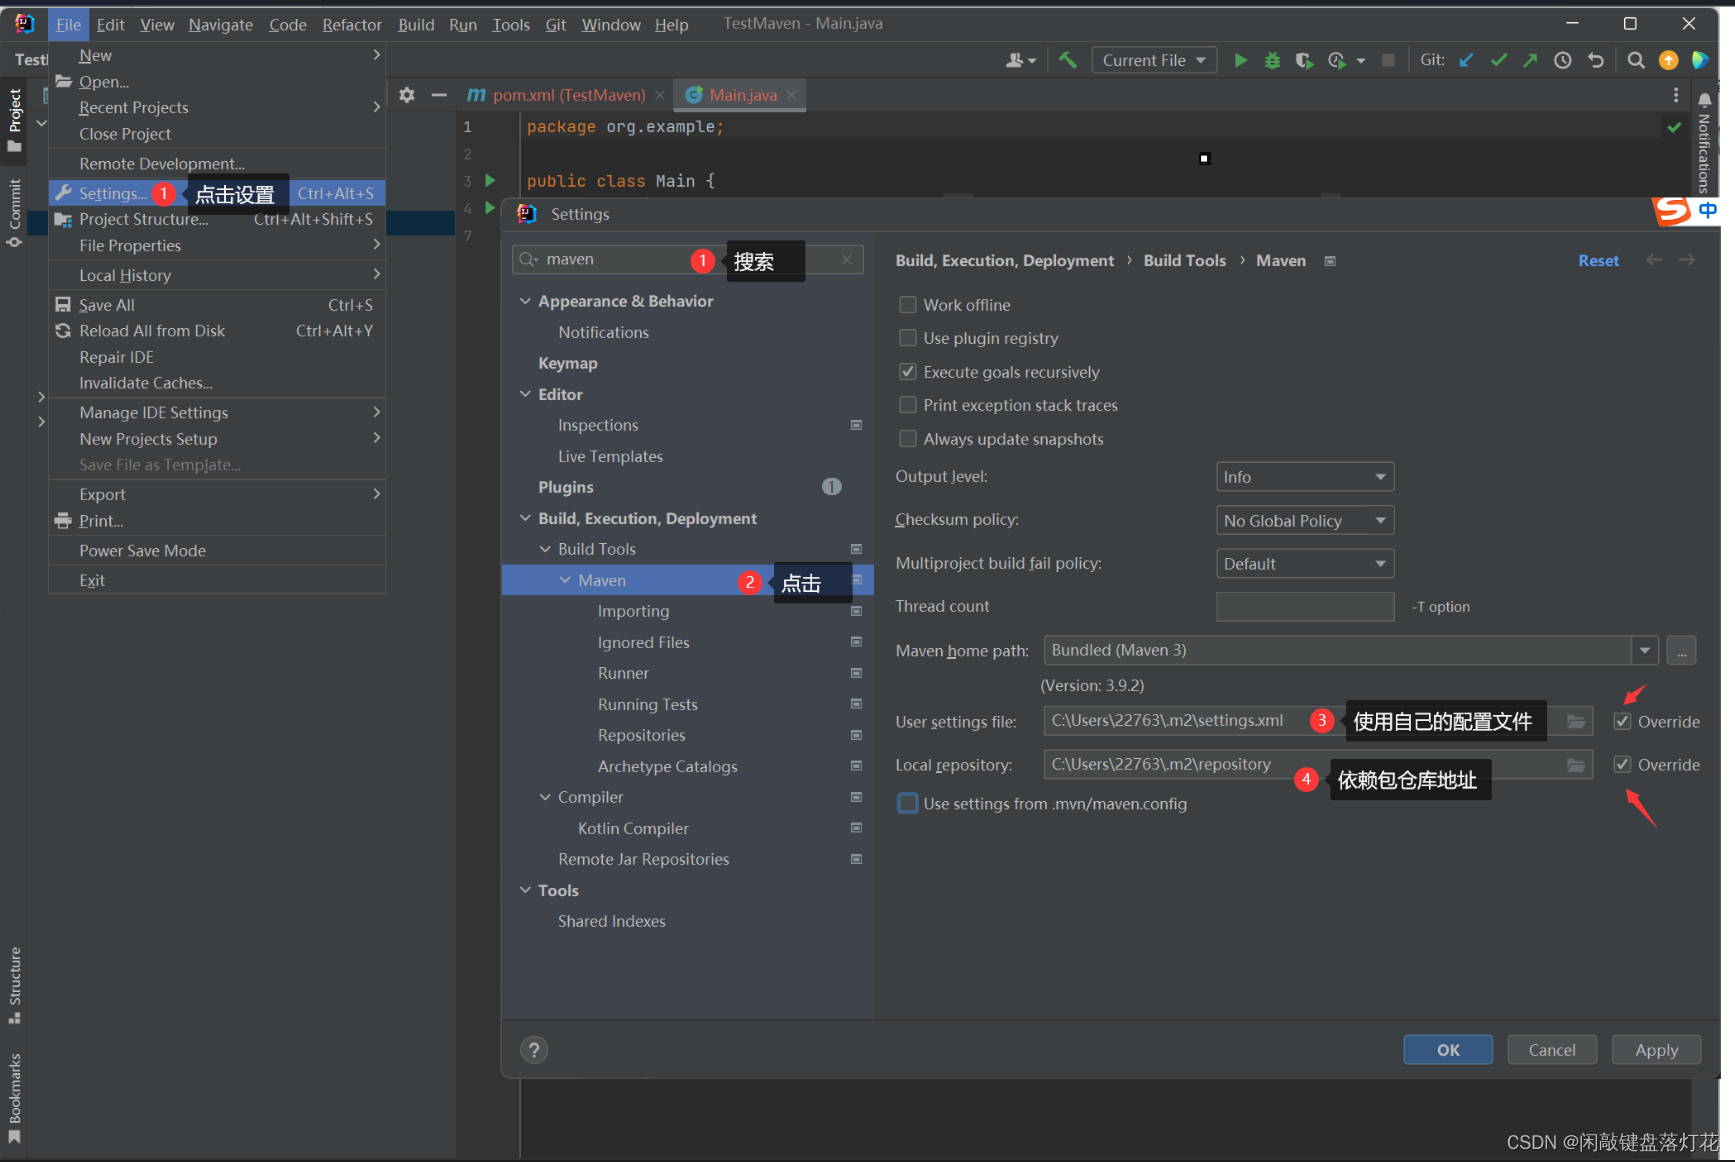Select Plugins in settings tree

(x=565, y=487)
